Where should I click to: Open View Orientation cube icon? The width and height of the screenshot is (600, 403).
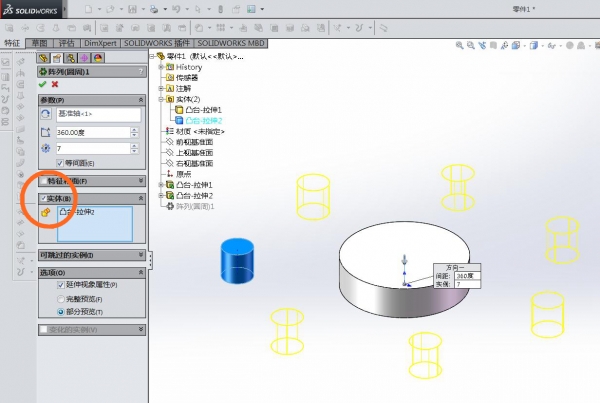[515, 46]
